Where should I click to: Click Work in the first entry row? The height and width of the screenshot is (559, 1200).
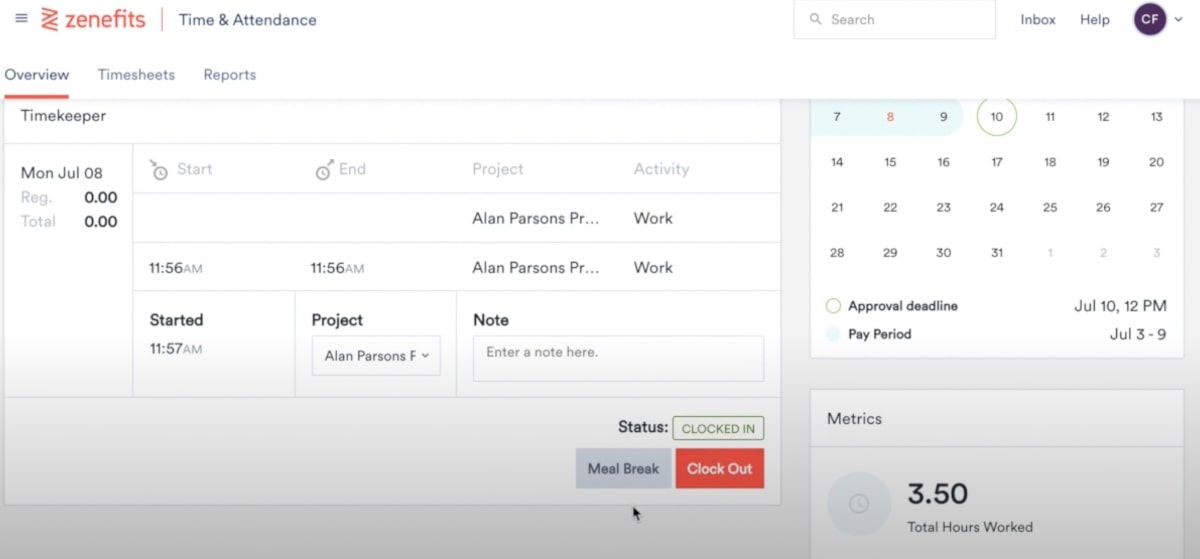coord(653,218)
